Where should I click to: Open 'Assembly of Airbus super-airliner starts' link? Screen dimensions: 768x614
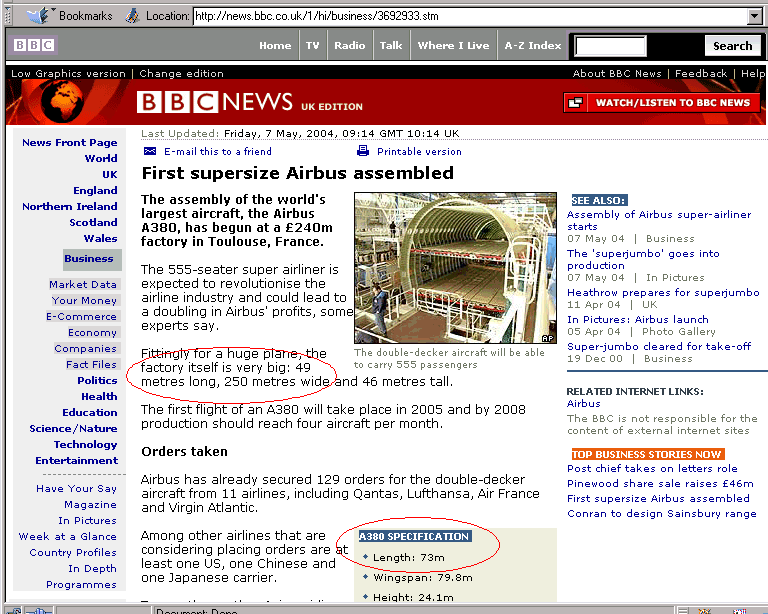(659, 220)
